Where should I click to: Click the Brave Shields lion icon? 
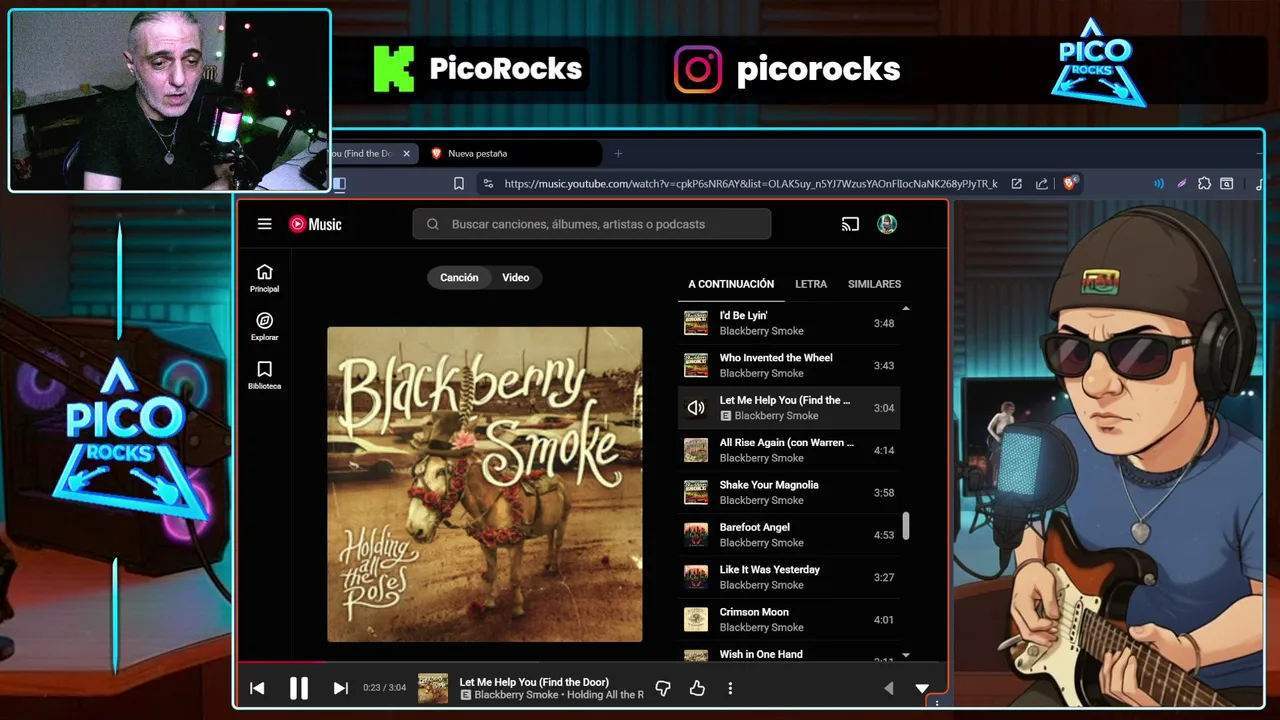[1069, 183]
